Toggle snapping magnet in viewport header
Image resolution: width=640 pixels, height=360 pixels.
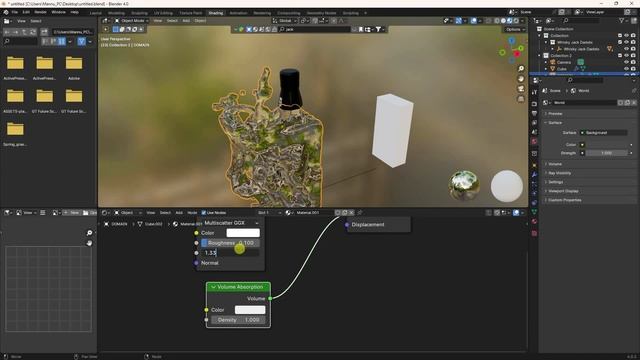tap(315, 20)
